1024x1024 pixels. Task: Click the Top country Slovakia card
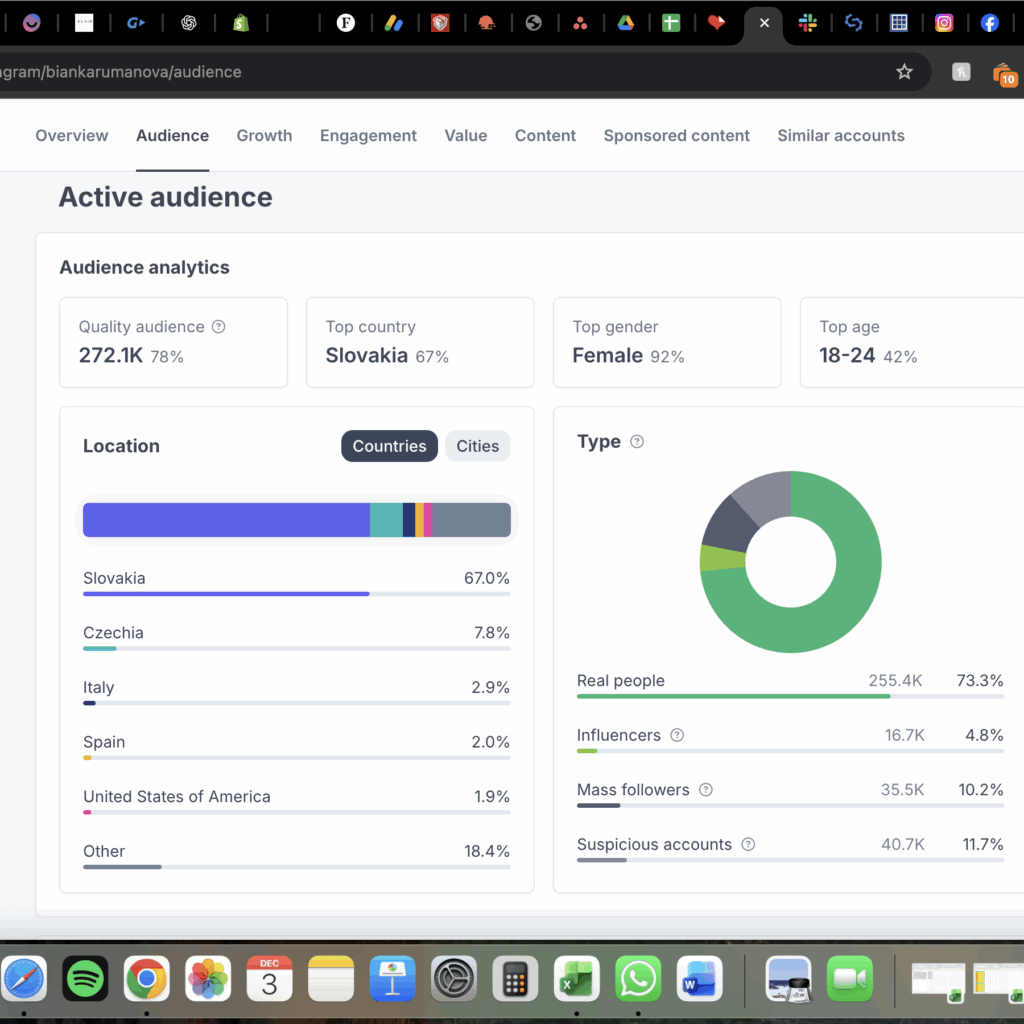[420, 342]
